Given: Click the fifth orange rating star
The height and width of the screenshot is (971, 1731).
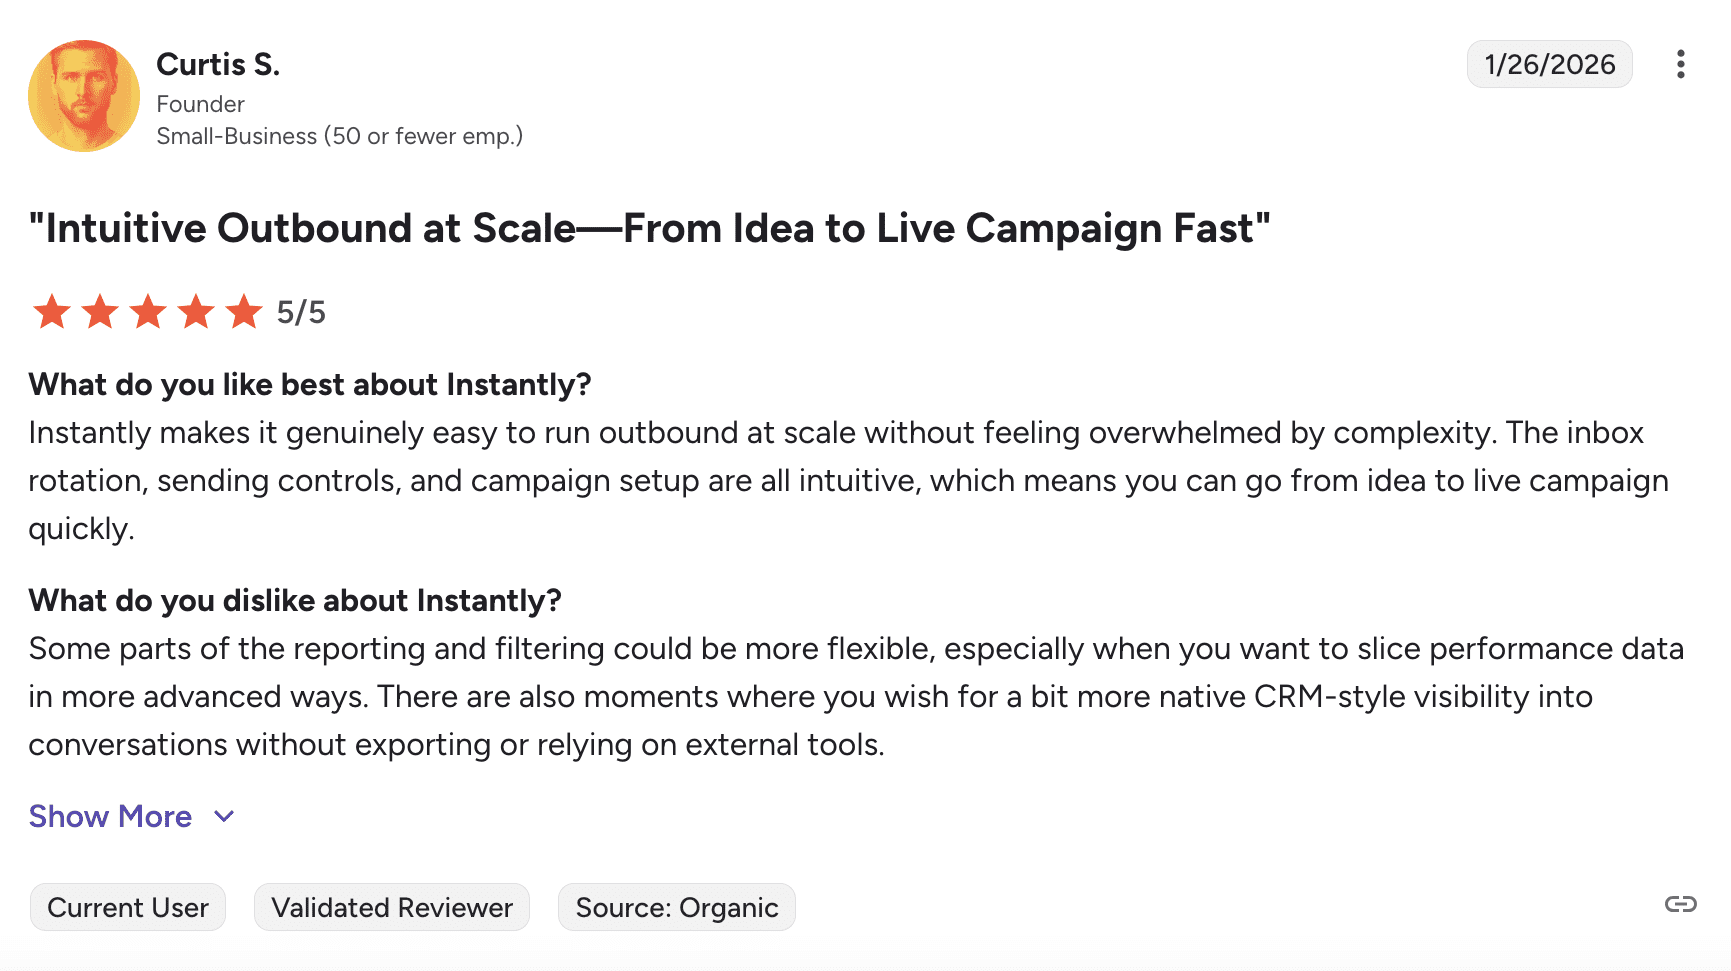Looking at the screenshot, I should pos(244,312).
